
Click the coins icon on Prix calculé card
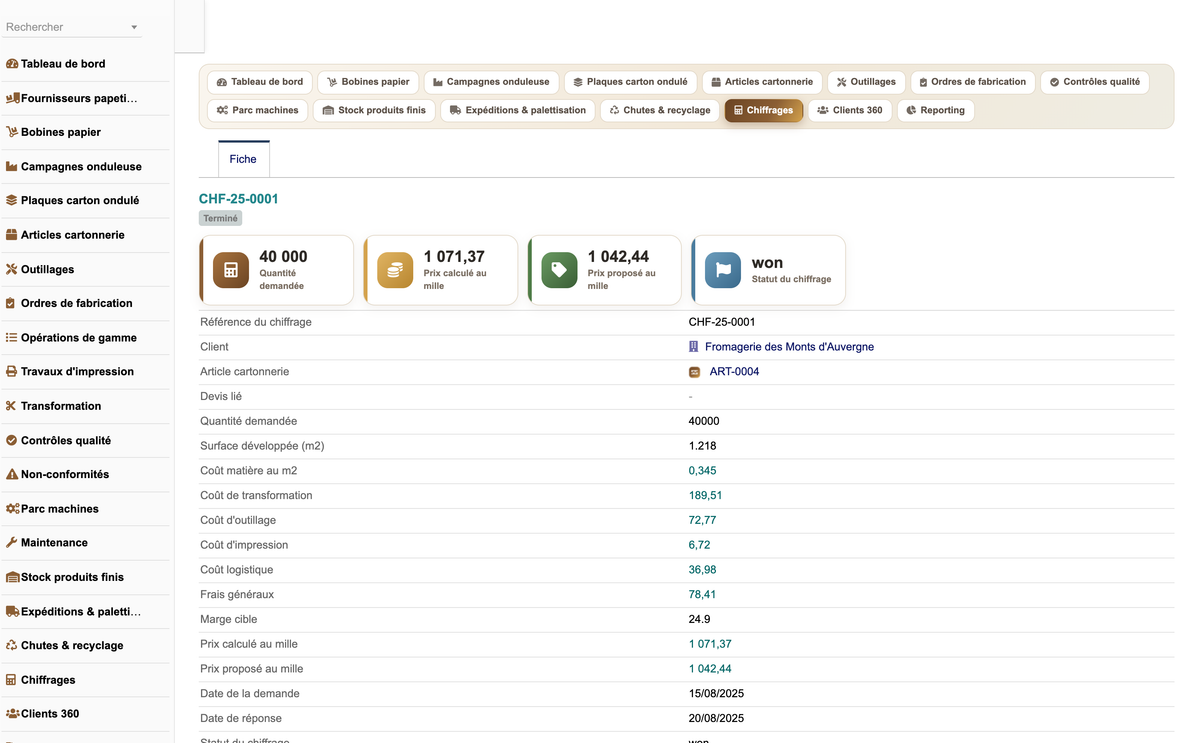click(395, 270)
